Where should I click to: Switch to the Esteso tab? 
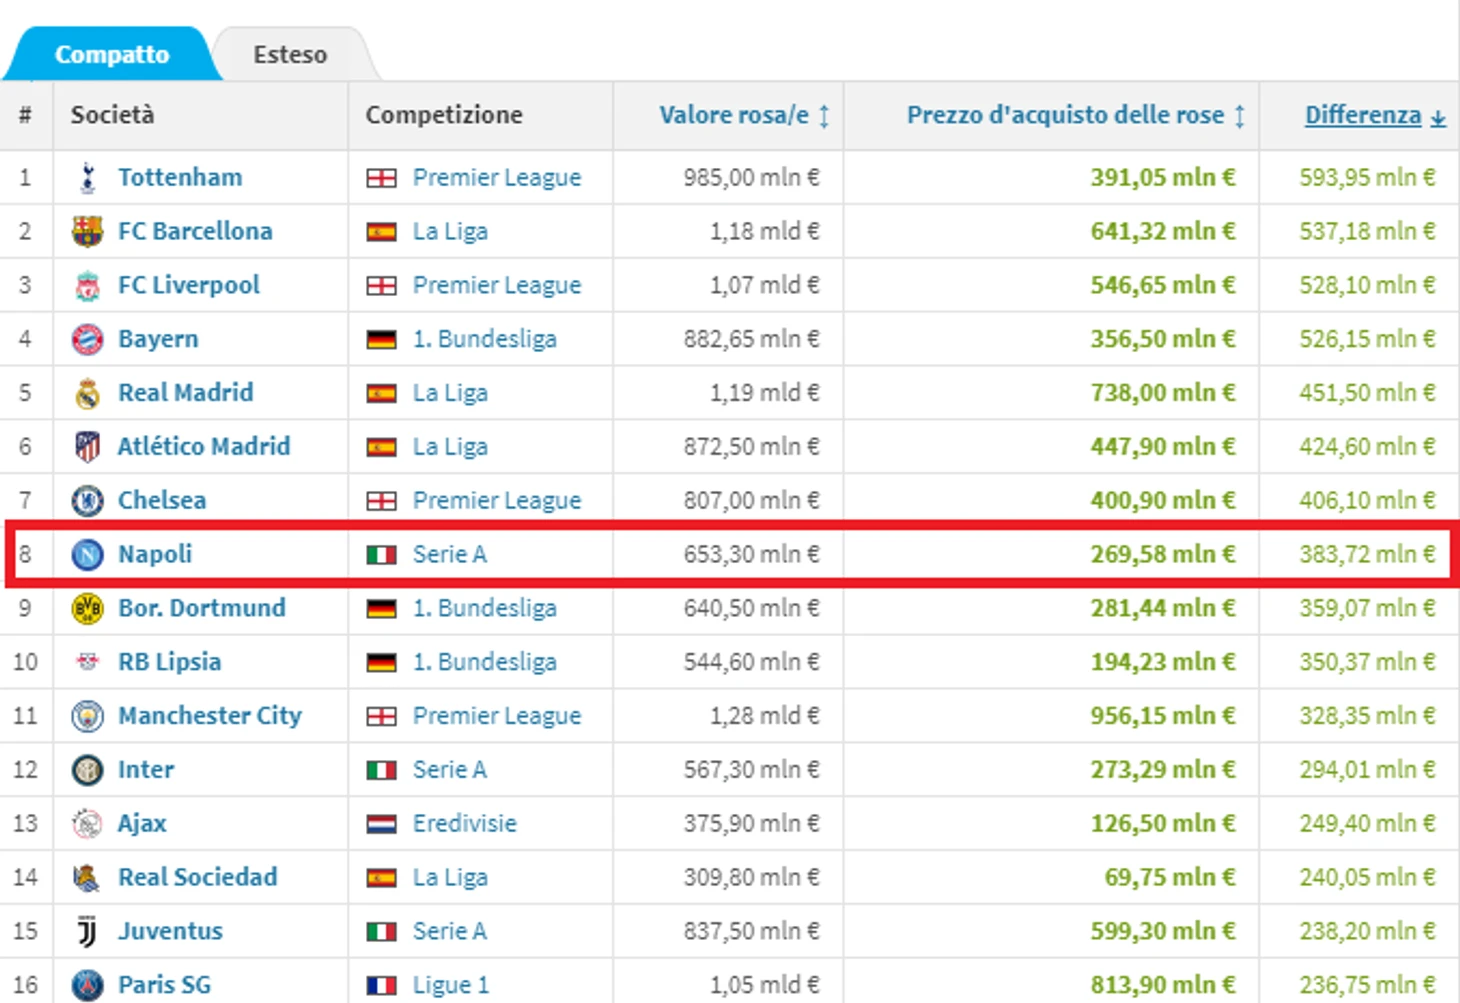(x=290, y=54)
